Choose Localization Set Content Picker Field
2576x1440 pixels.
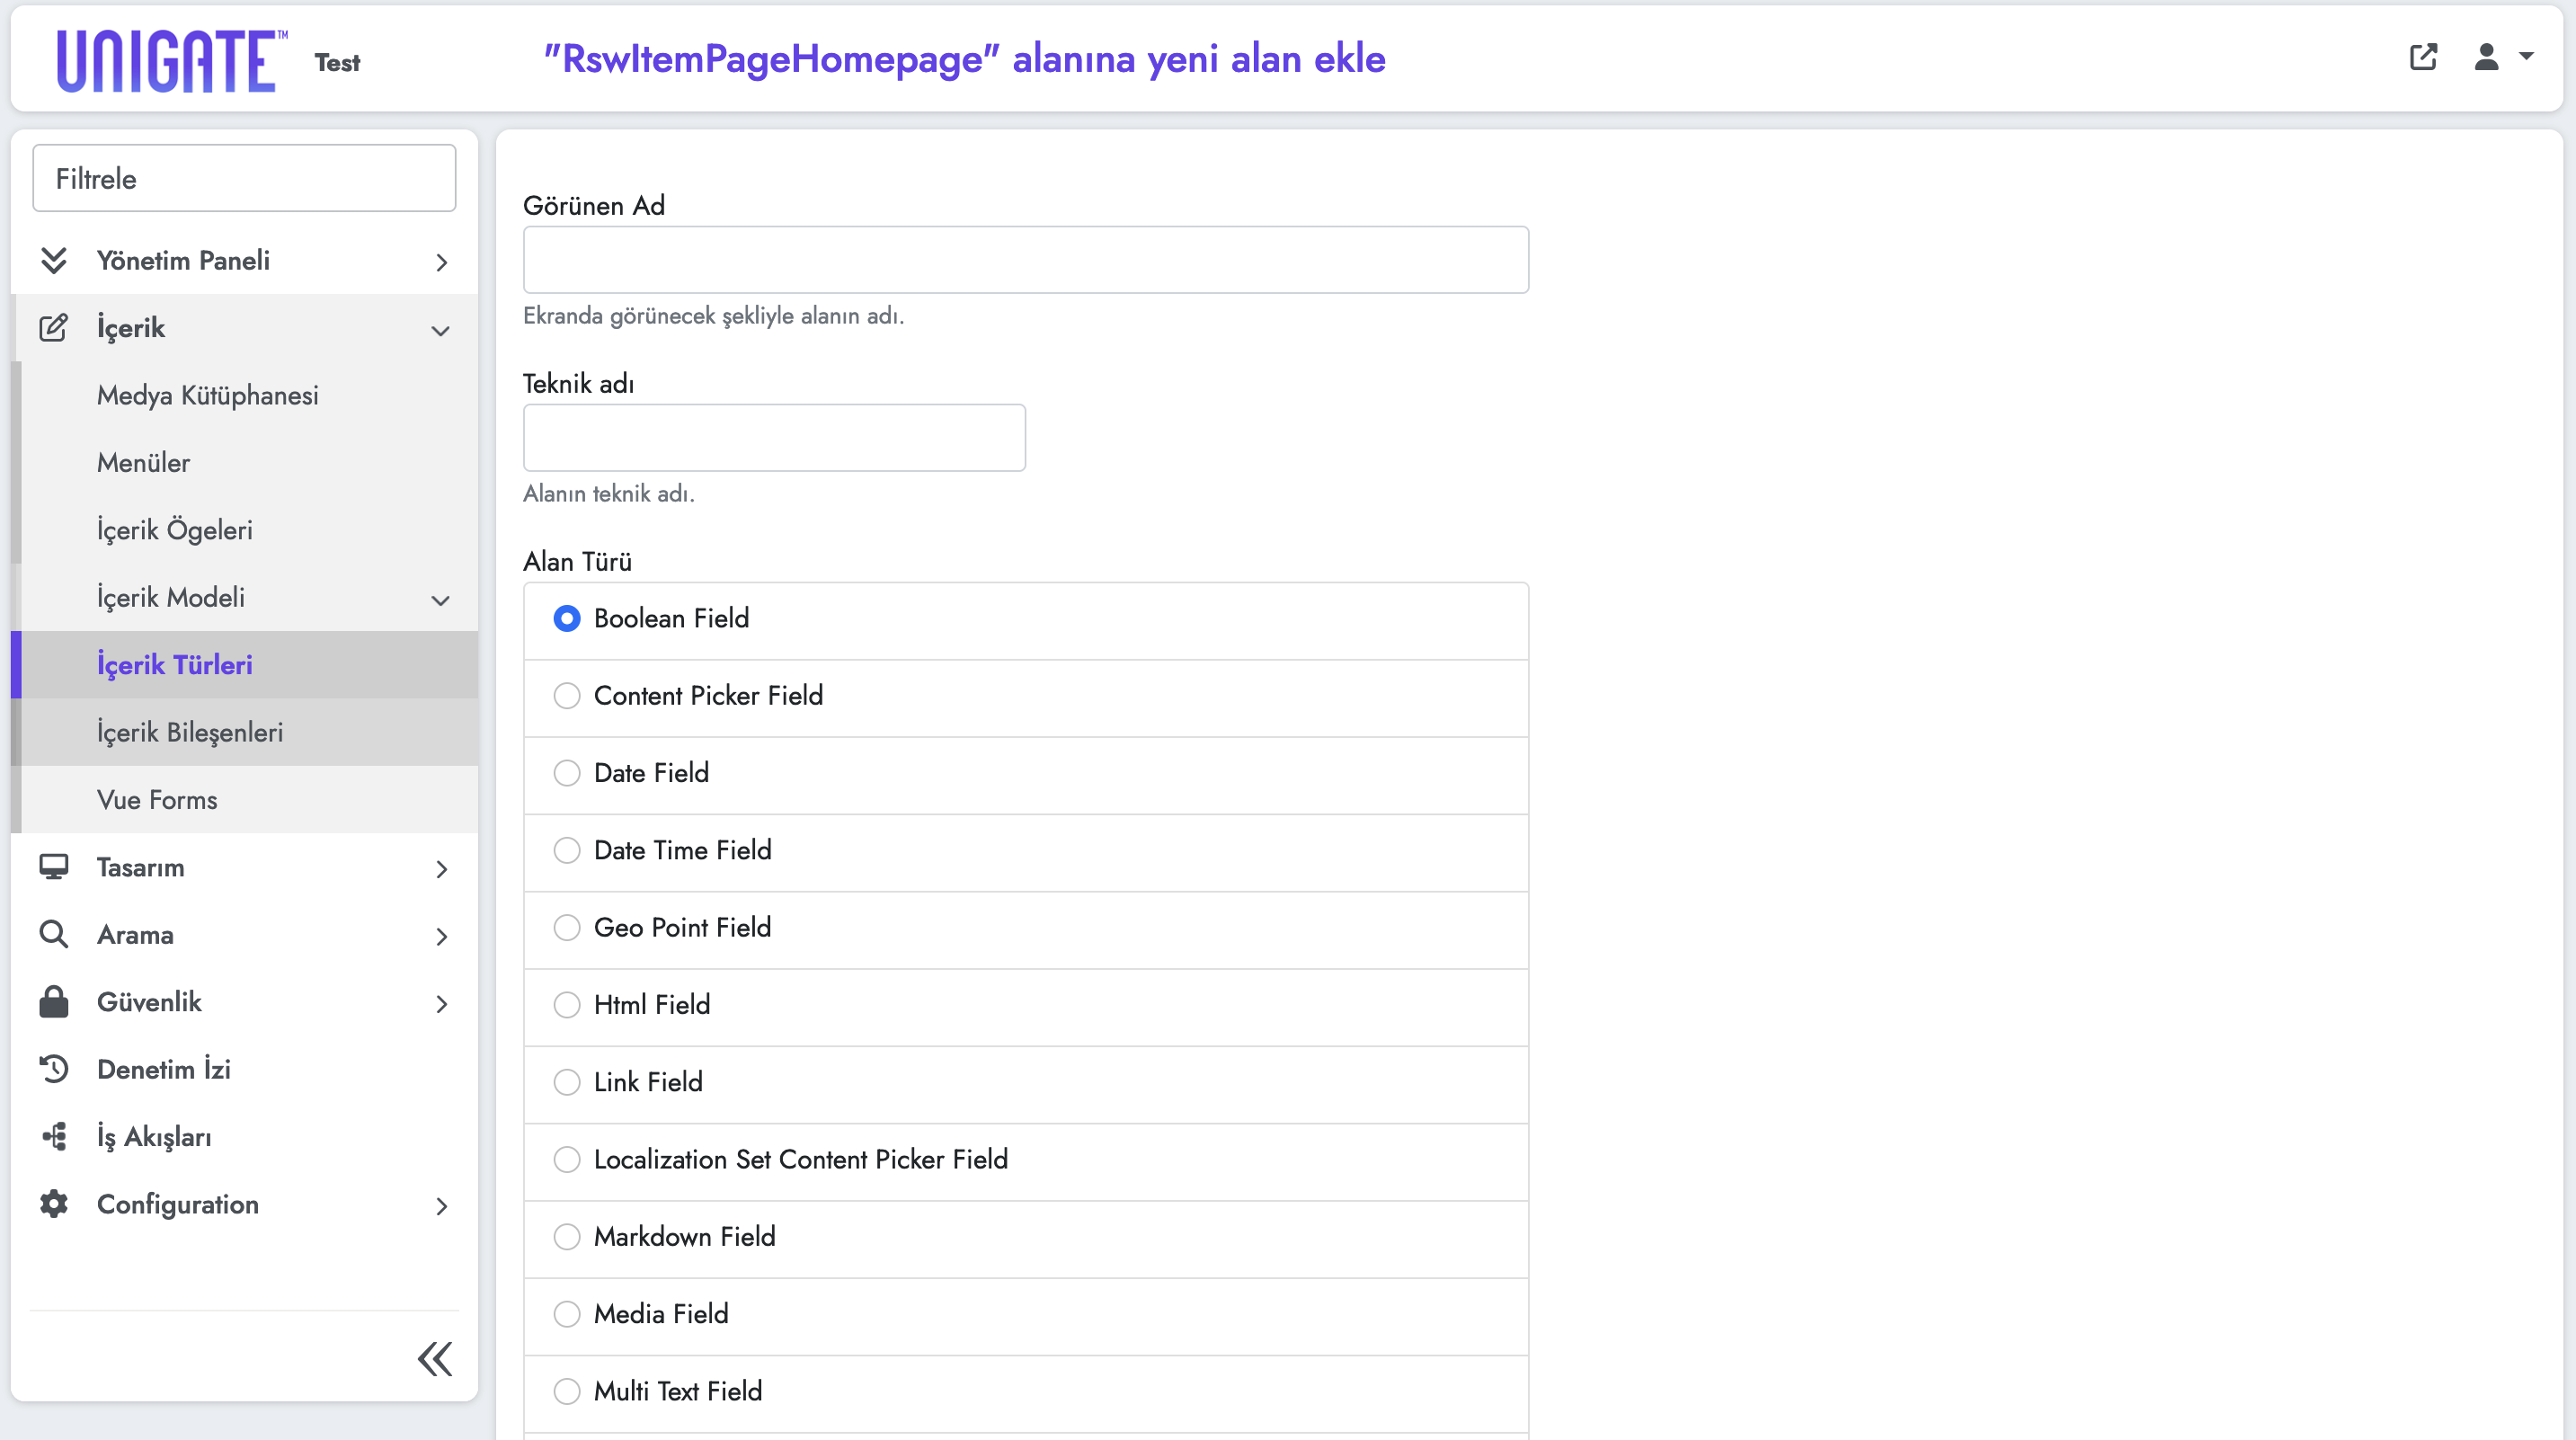tap(567, 1159)
